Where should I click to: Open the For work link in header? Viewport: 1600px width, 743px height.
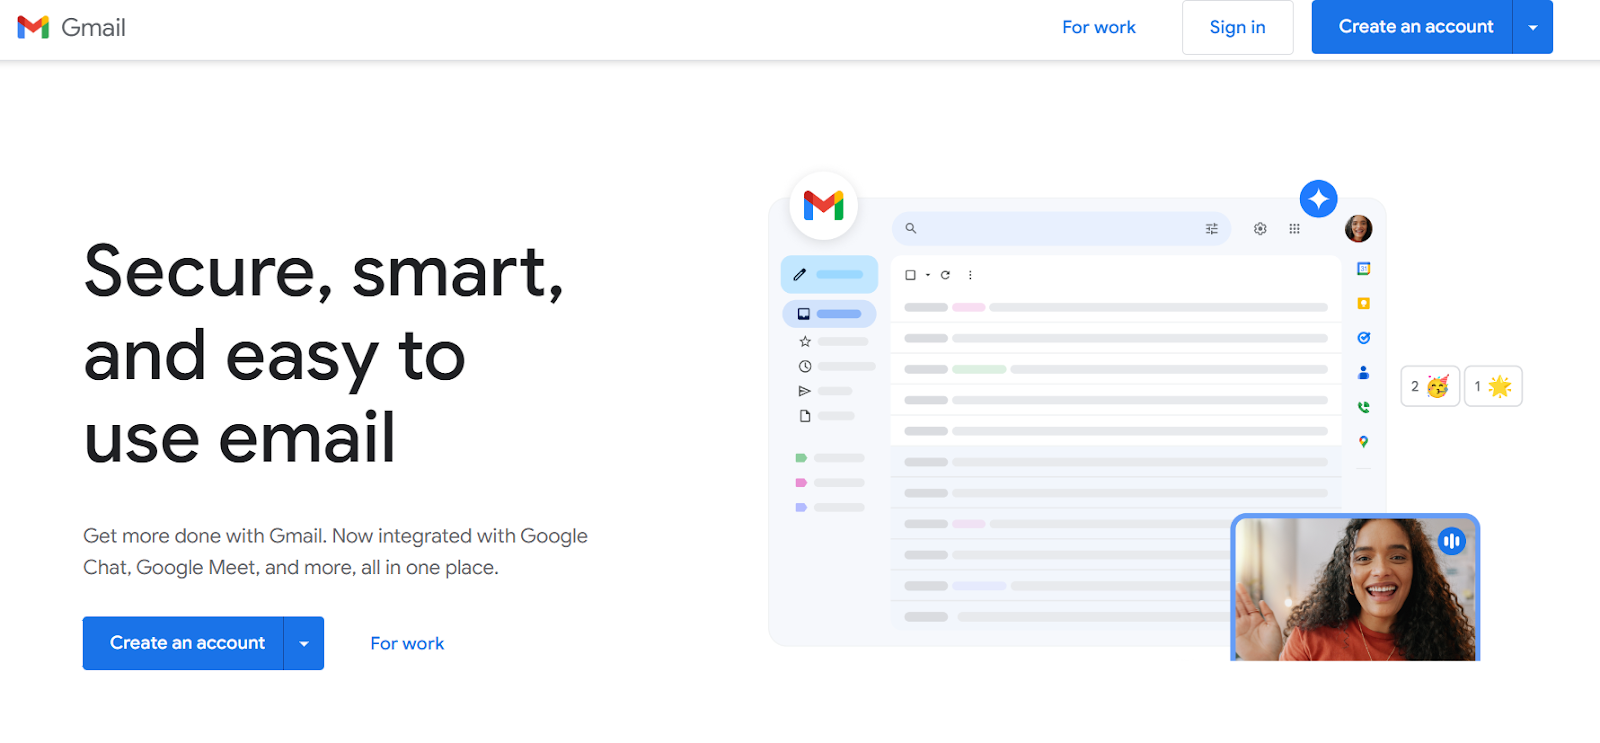[1099, 27]
